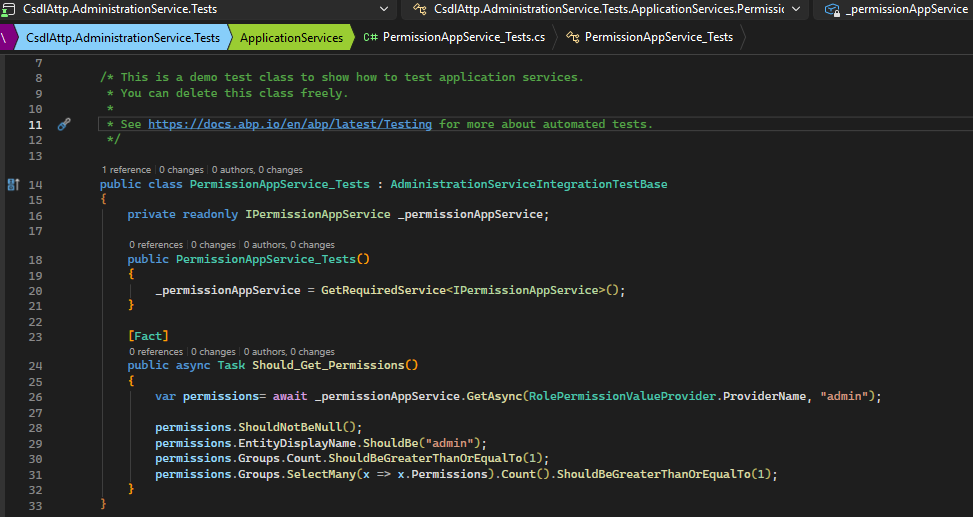Click the C# file icon in breadcrumb
Image resolution: width=973 pixels, height=517 pixels.
click(369, 37)
